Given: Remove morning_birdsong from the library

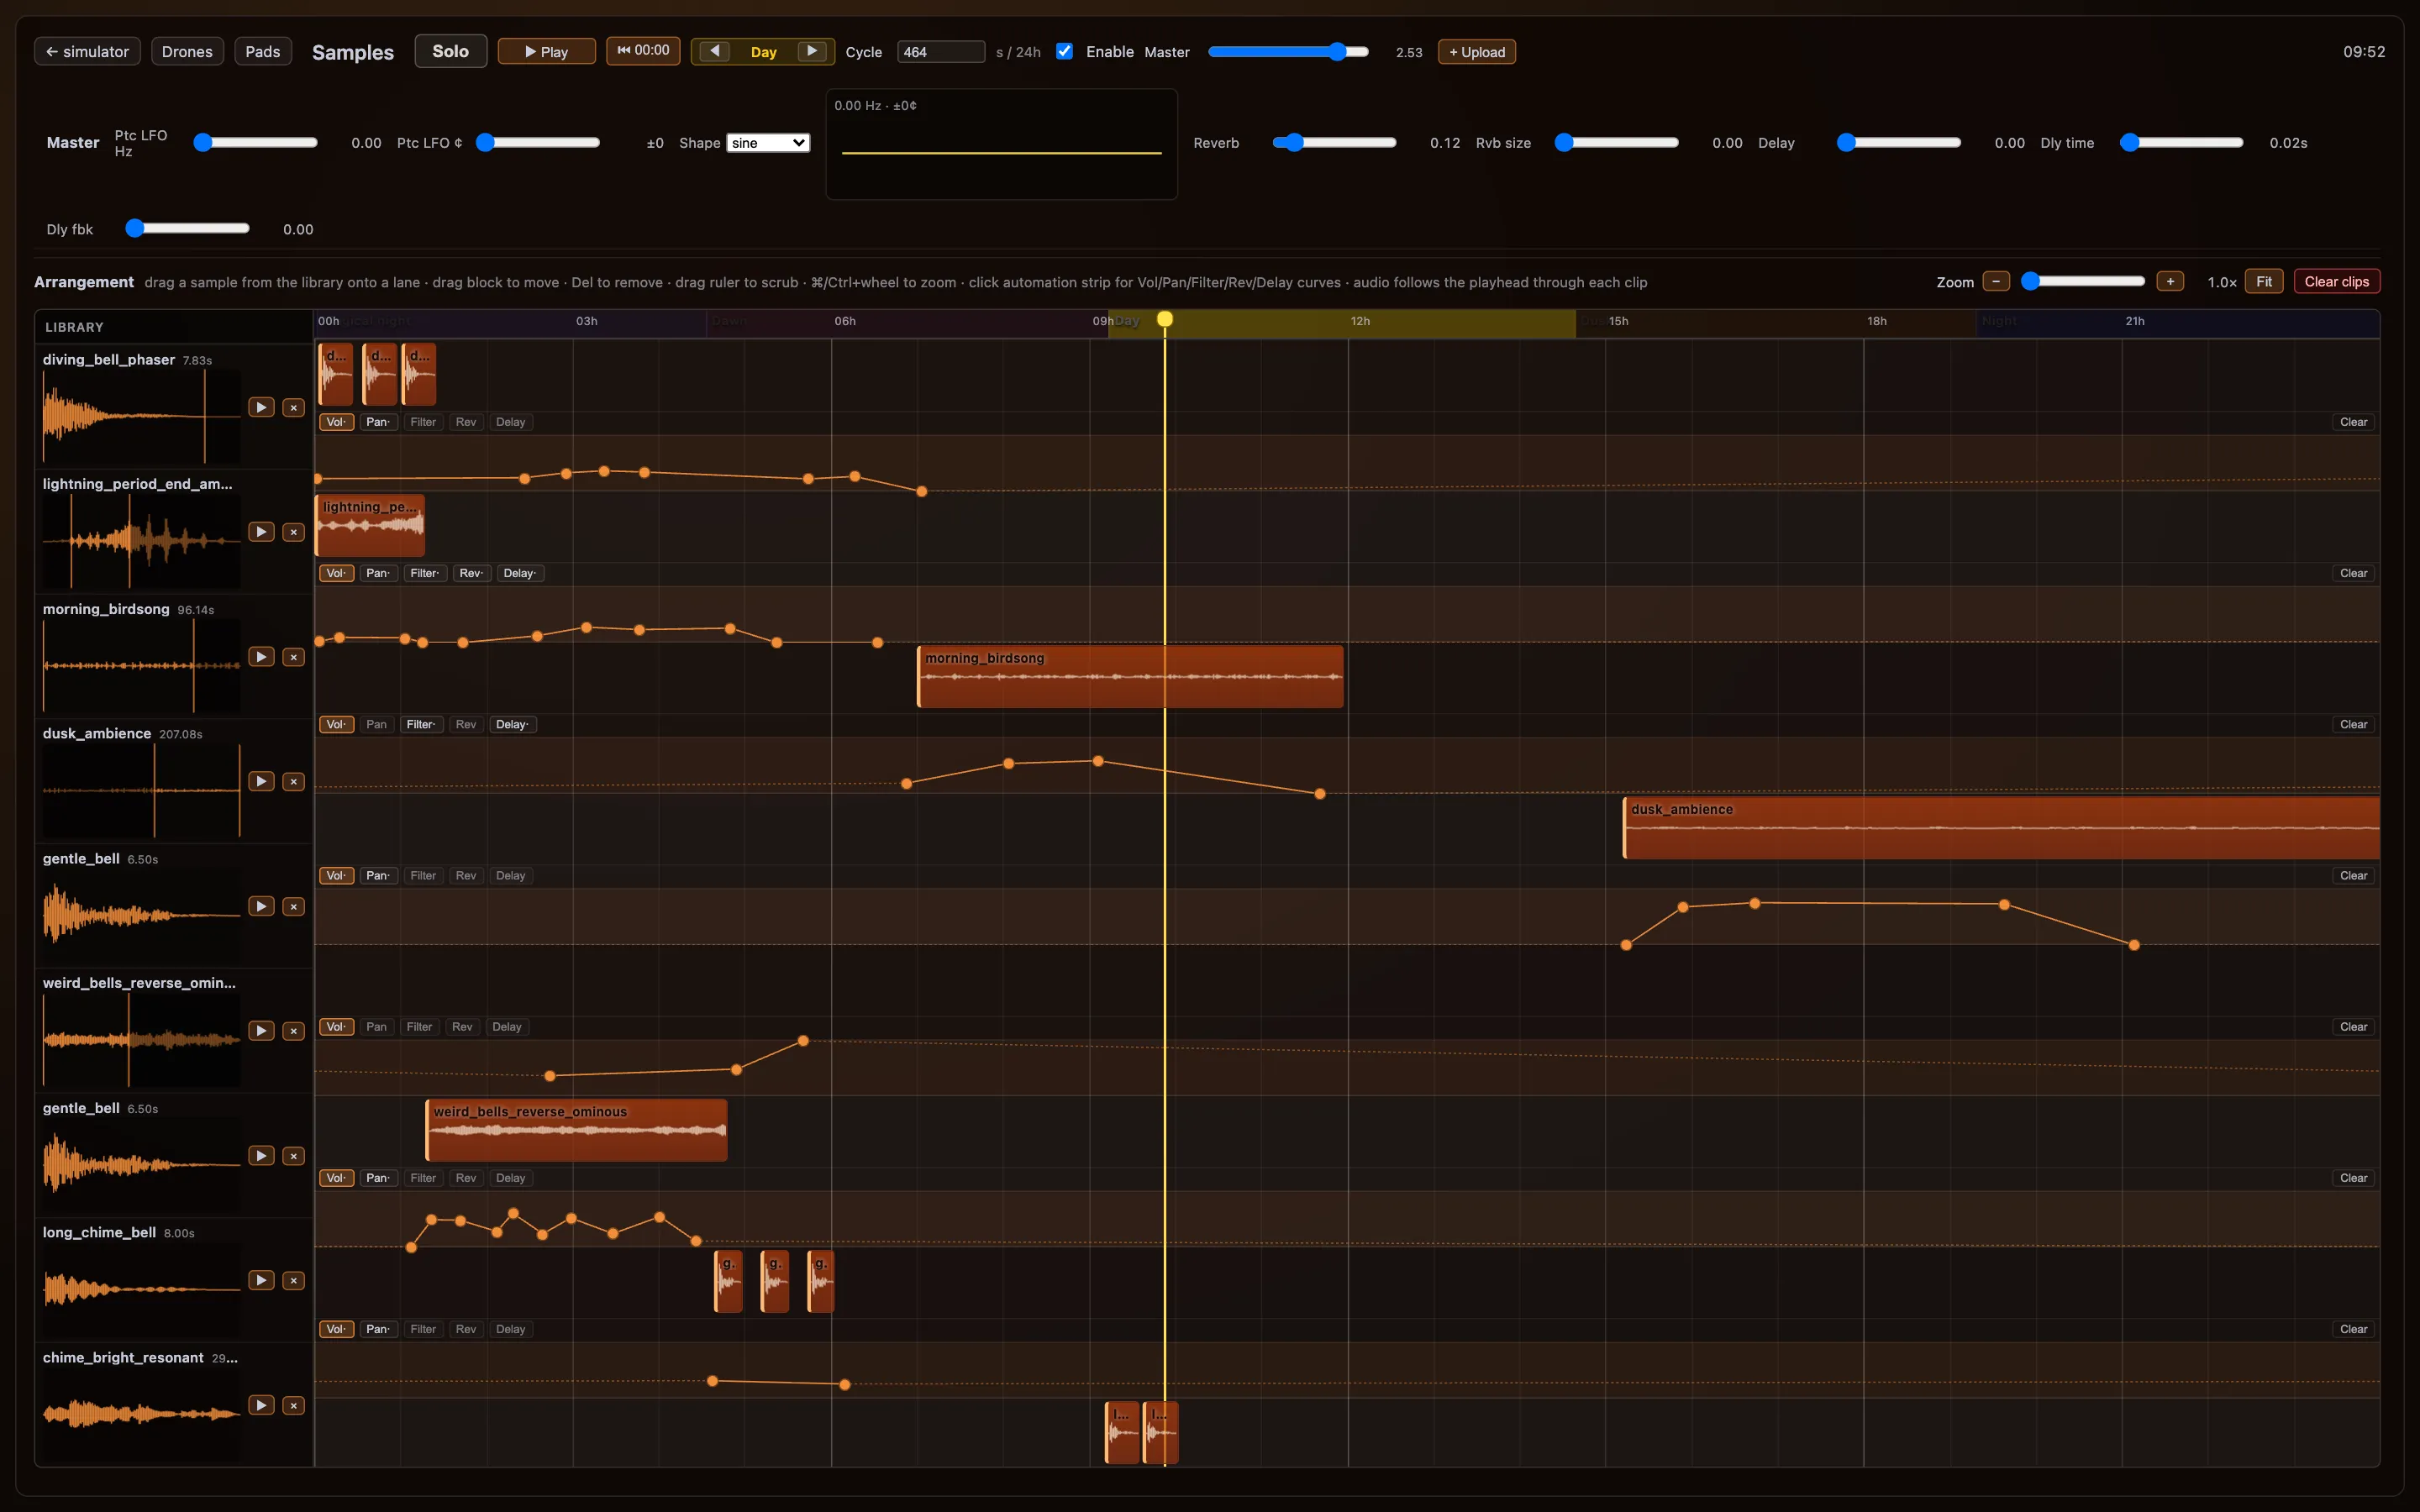Looking at the screenshot, I should 293,657.
